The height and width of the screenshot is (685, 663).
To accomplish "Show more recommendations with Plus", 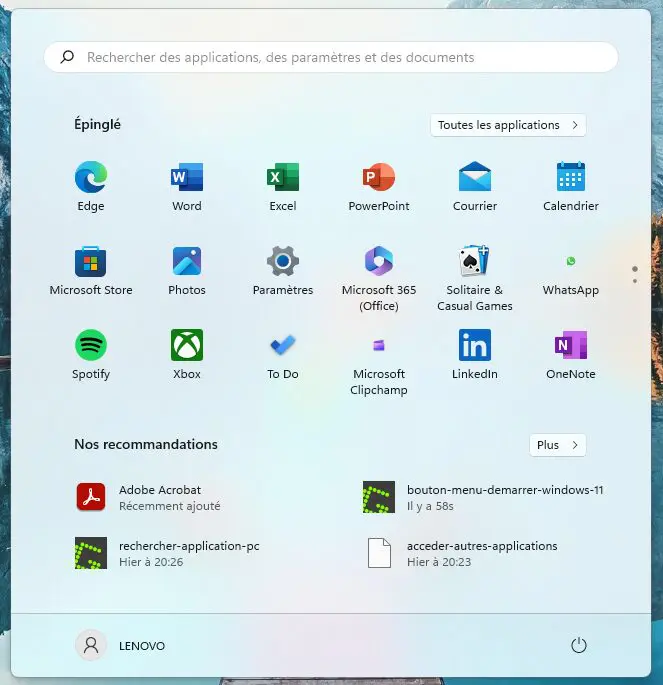I will coord(557,445).
